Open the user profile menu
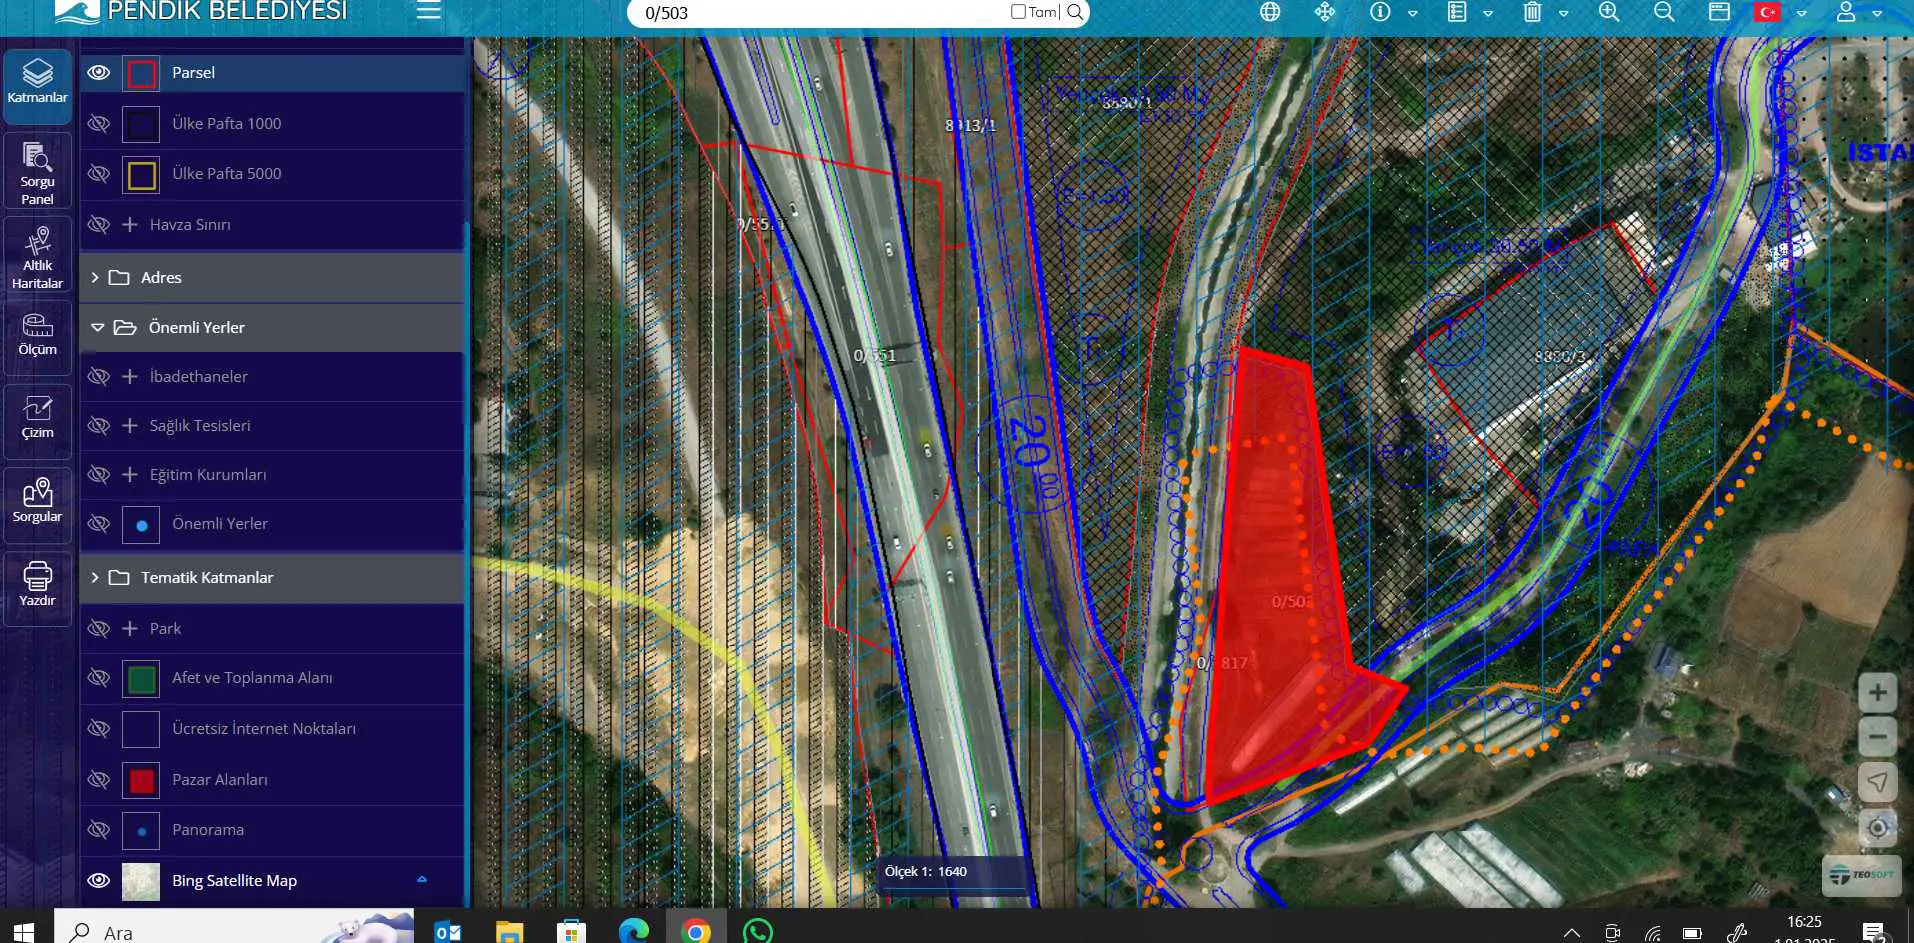Image resolution: width=1914 pixels, height=943 pixels. (x=1846, y=12)
